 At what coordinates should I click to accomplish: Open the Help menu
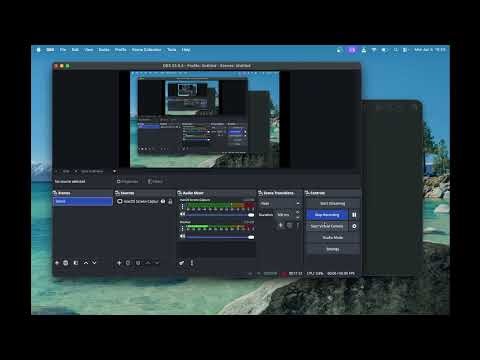(x=186, y=50)
